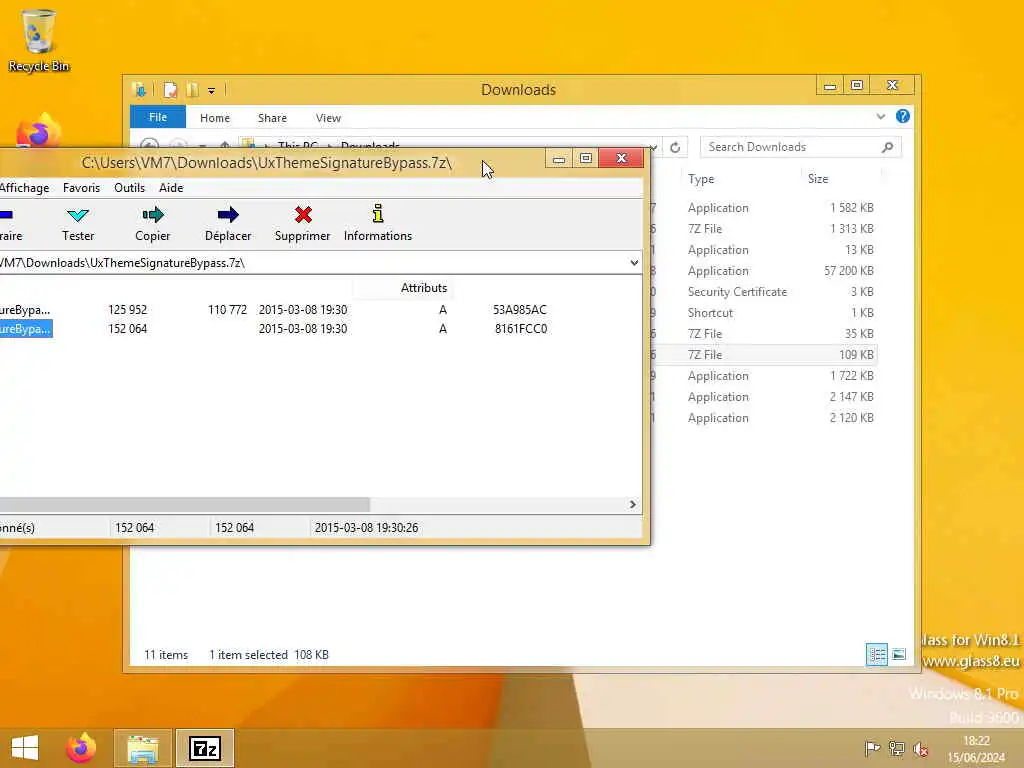Open the Share ribbon tab in Downloads
The image size is (1024, 768).
tap(272, 118)
